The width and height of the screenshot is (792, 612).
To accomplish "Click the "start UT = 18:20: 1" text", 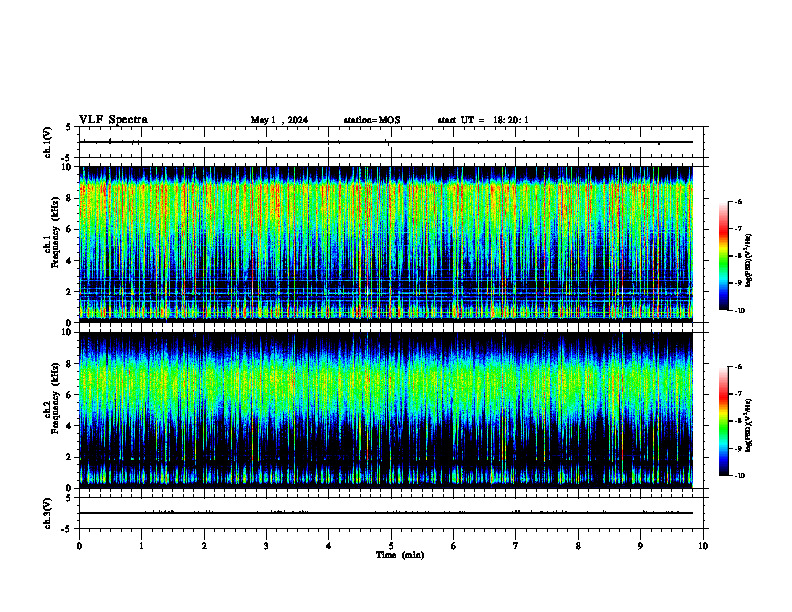I will pos(483,120).
